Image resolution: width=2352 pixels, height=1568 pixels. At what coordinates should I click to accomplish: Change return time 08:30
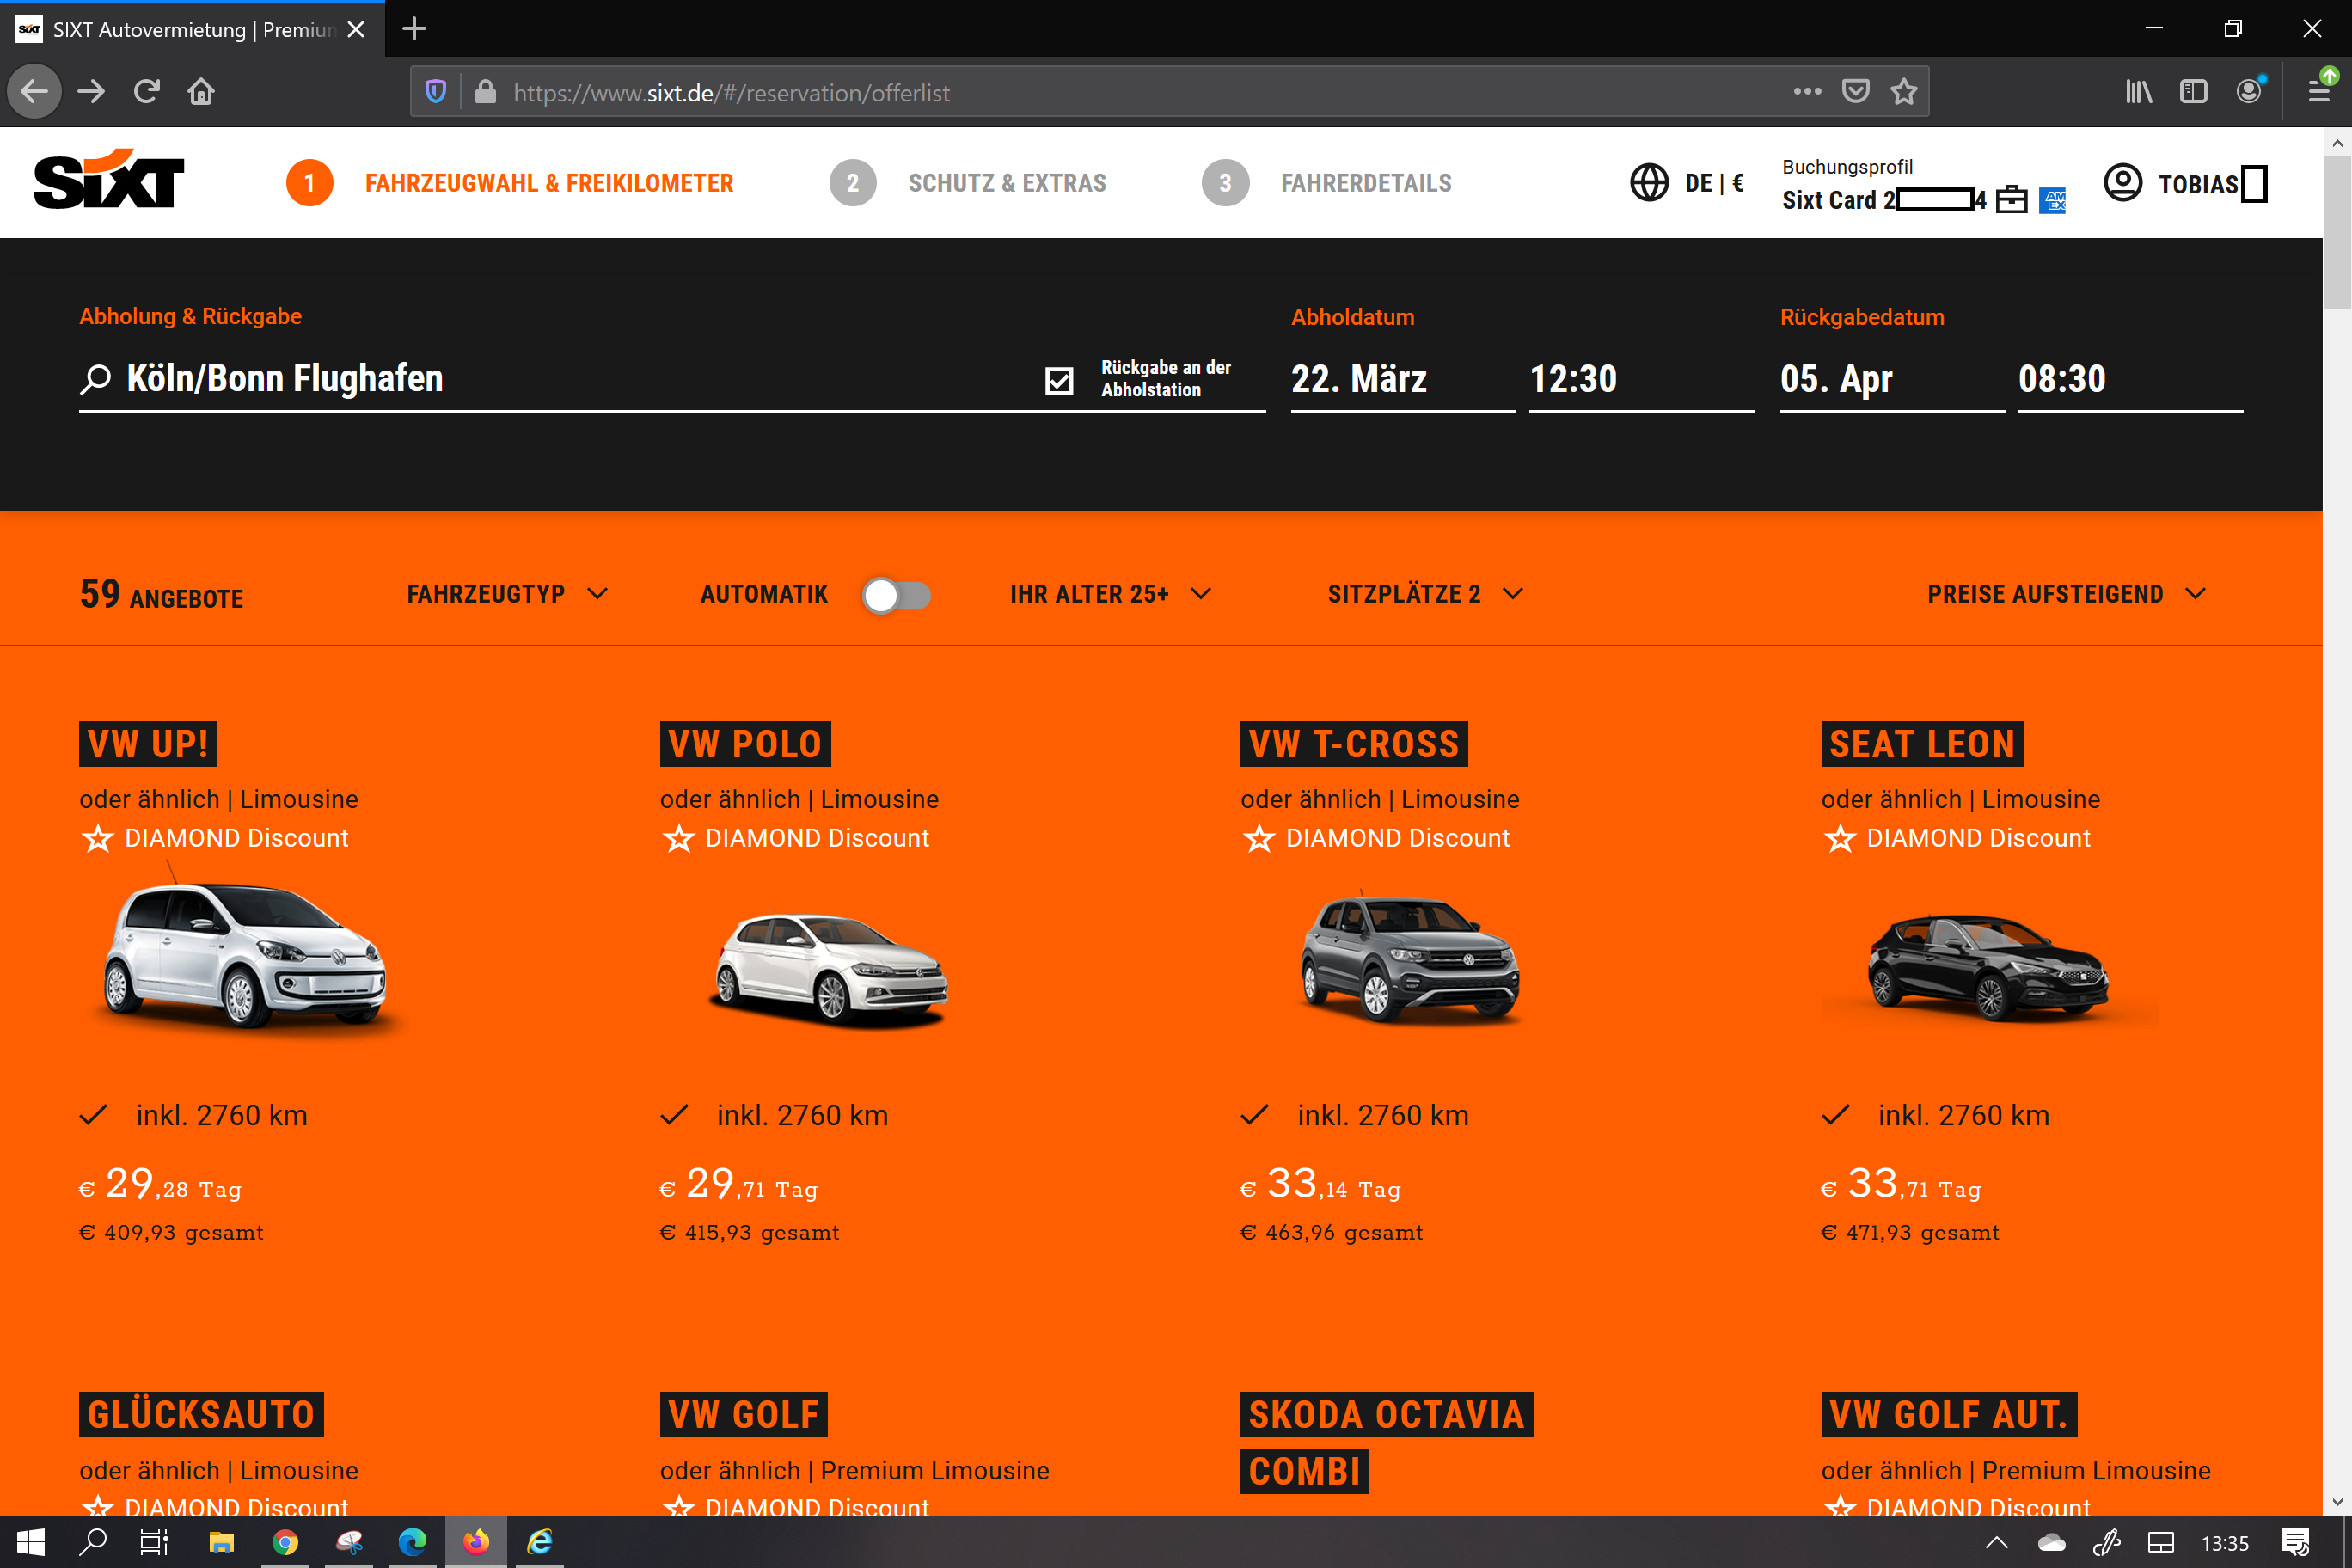tap(2130, 379)
